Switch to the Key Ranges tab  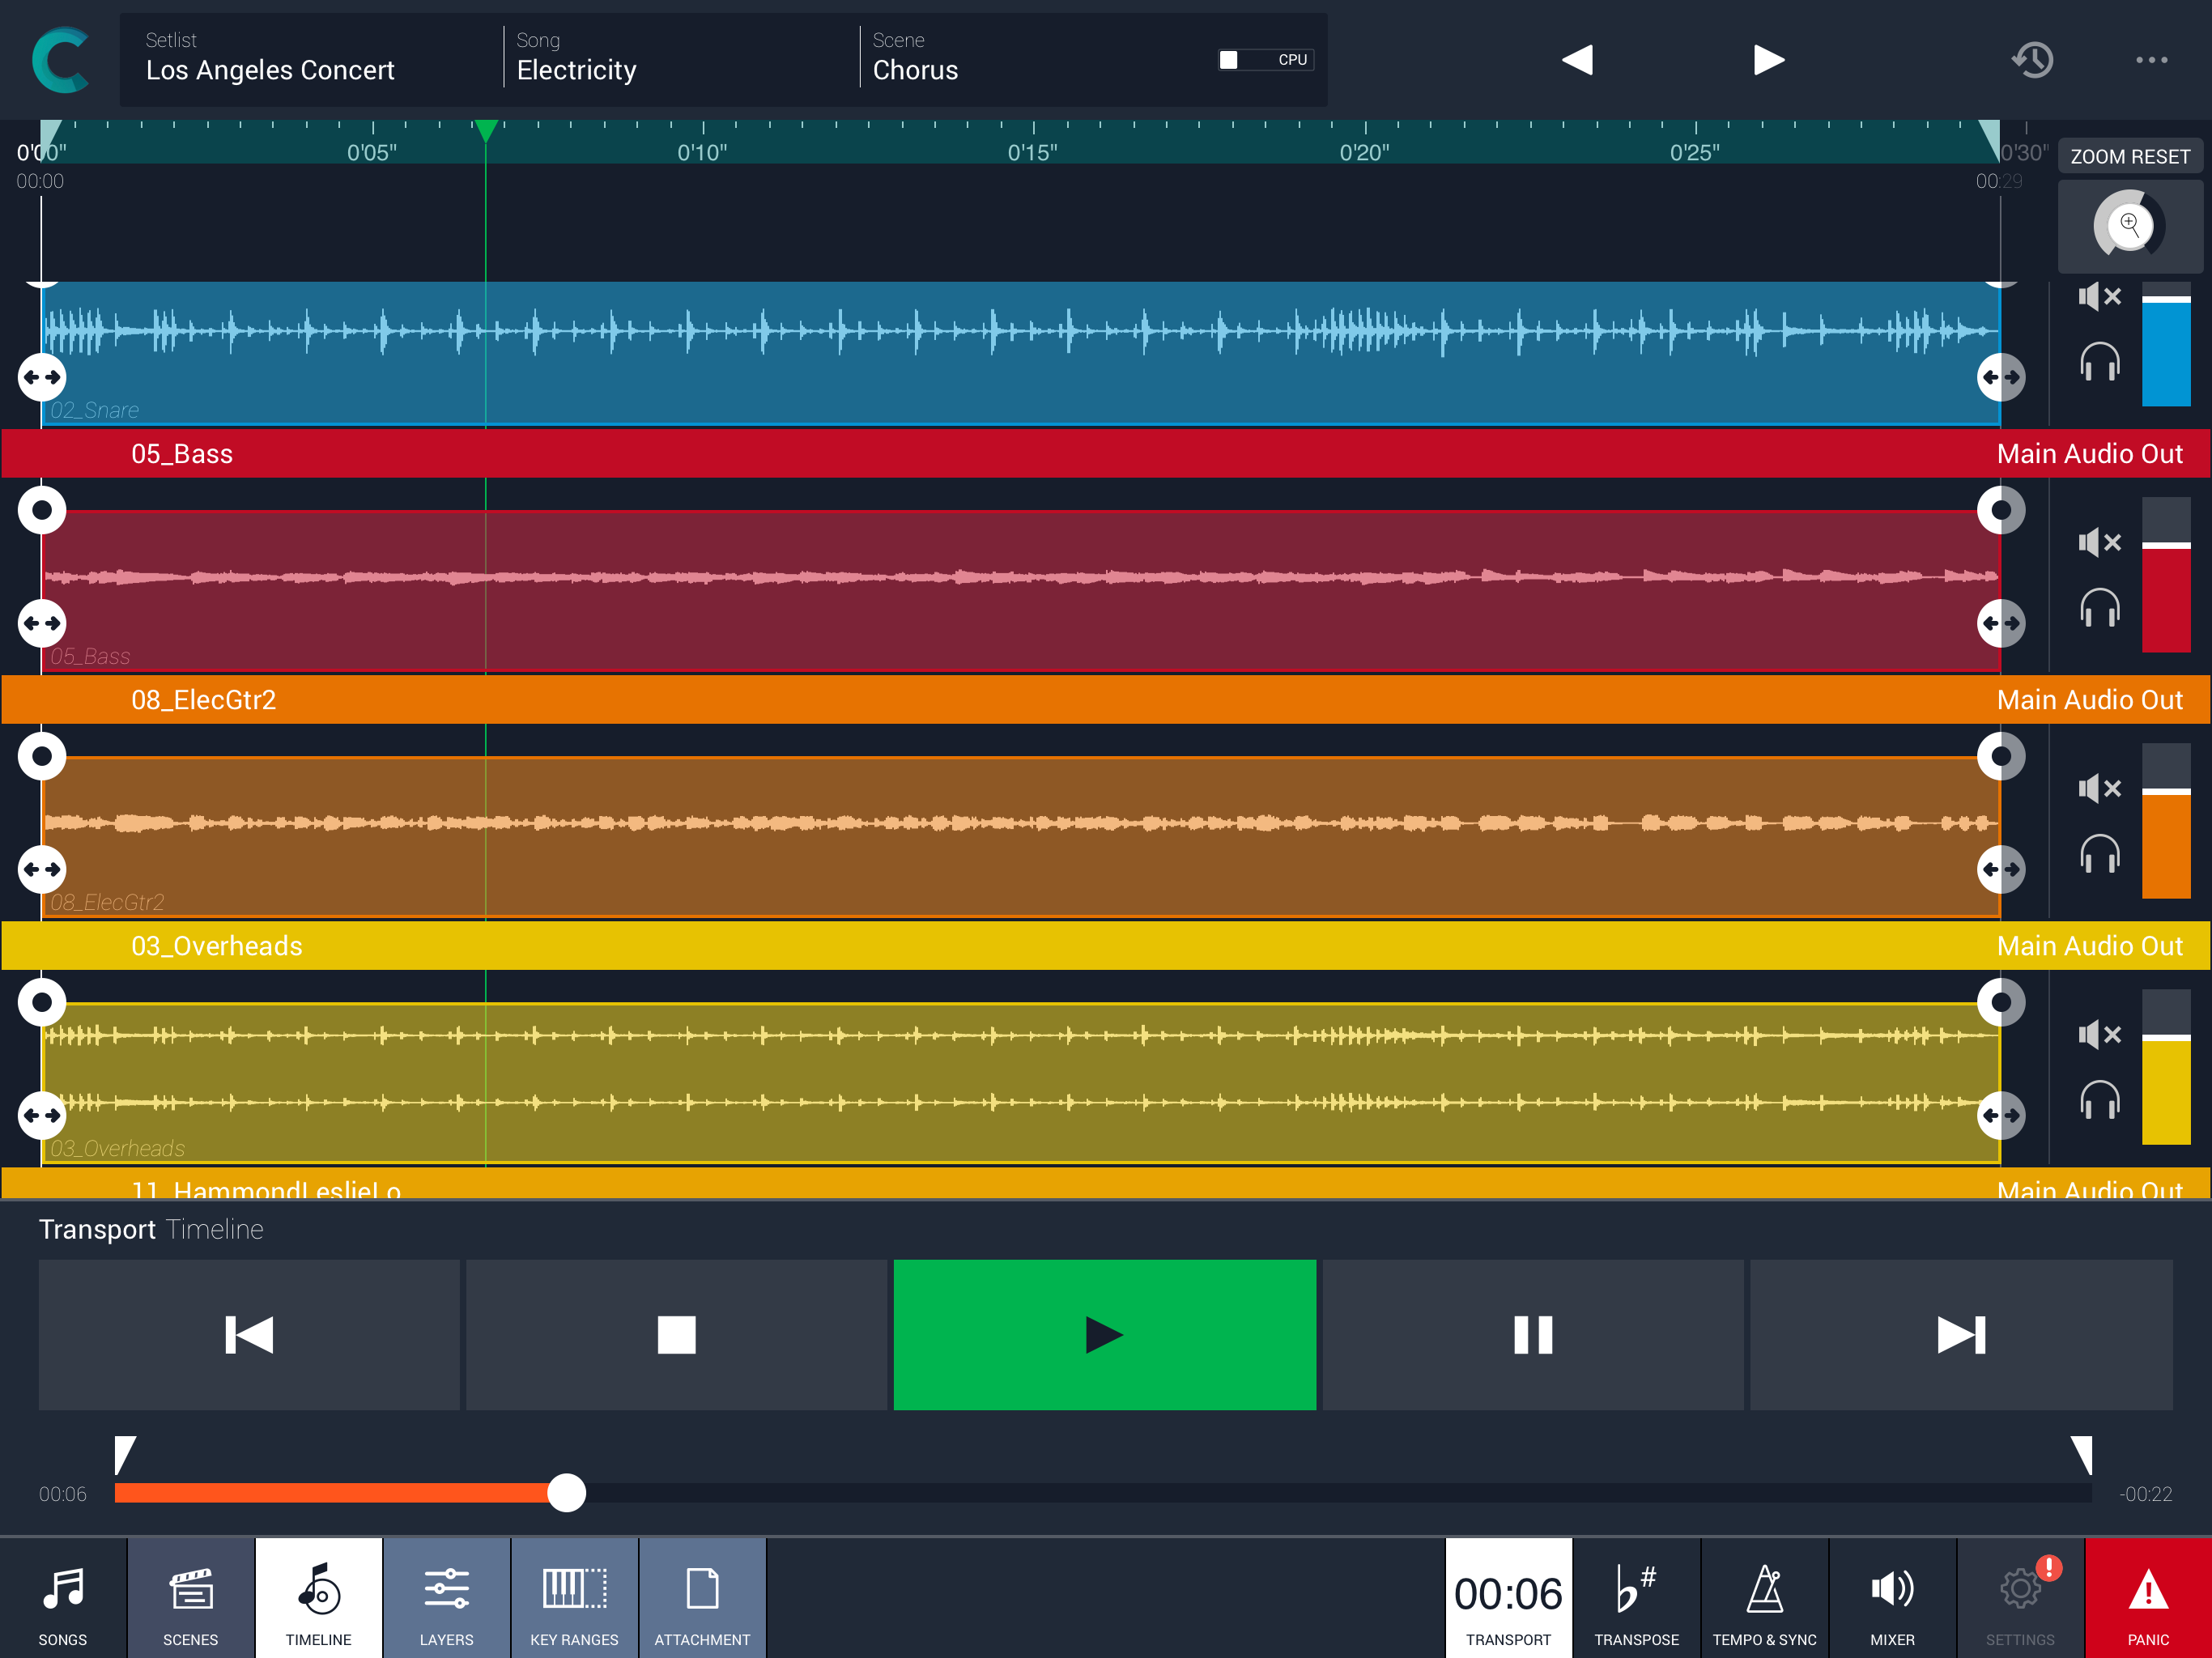pyautogui.click(x=574, y=1598)
